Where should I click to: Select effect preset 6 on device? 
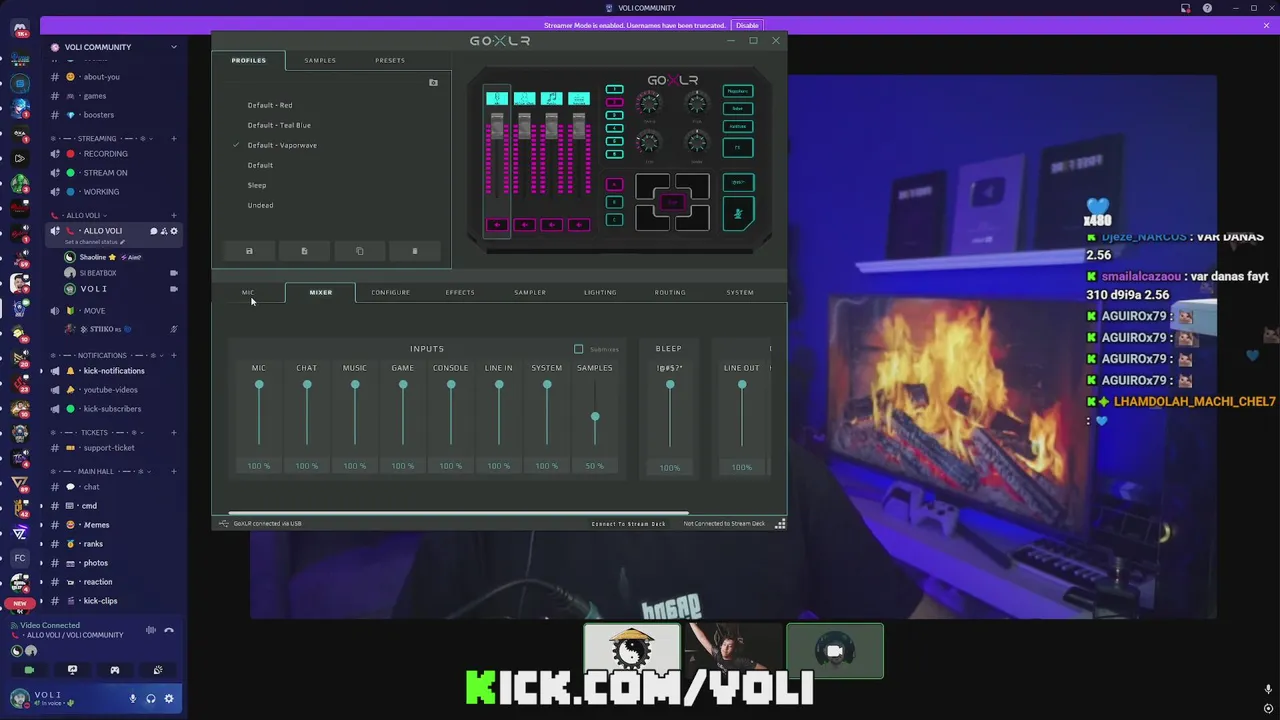614,153
